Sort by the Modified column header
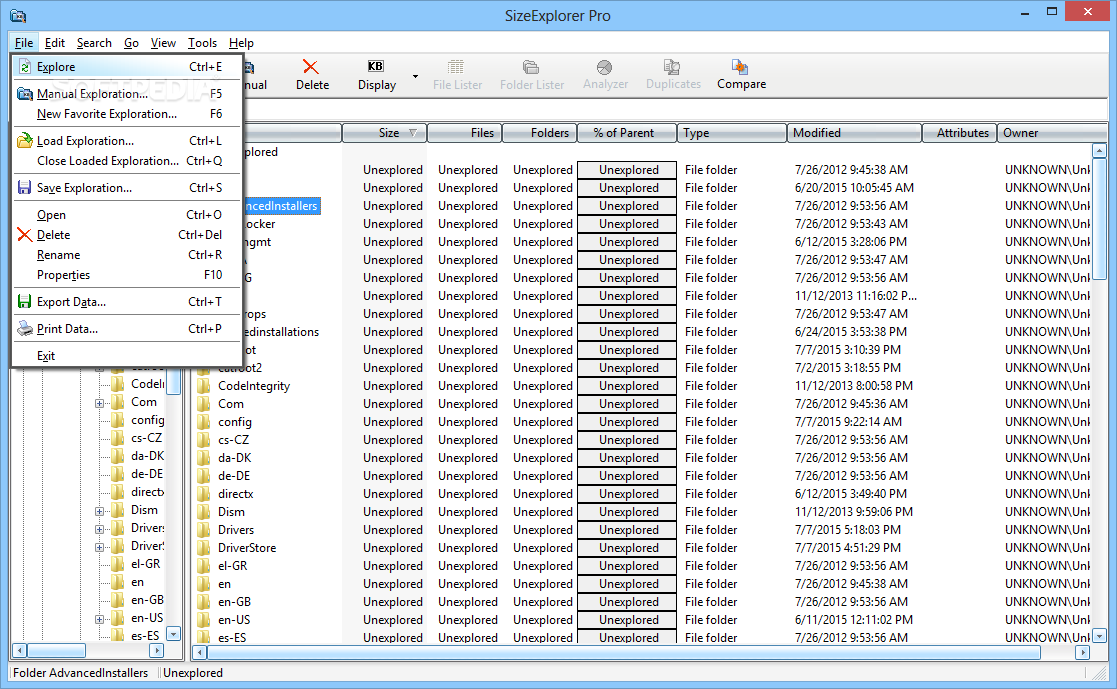Screen dimensions: 1117x689 point(854,133)
